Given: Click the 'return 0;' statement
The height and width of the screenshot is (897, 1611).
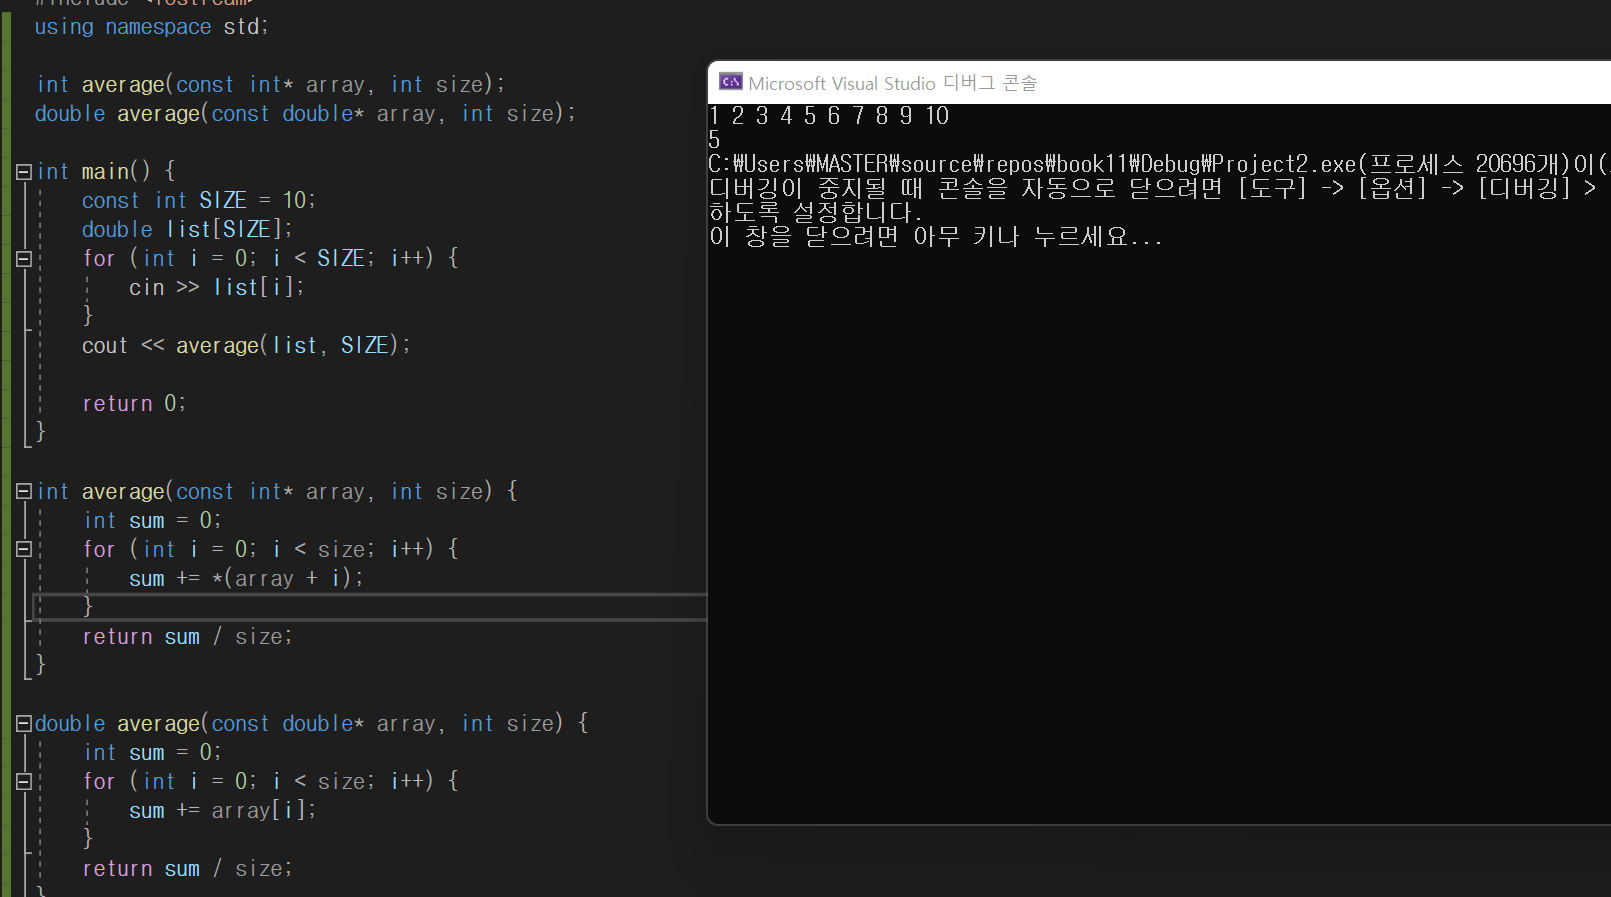Looking at the screenshot, I should (134, 403).
